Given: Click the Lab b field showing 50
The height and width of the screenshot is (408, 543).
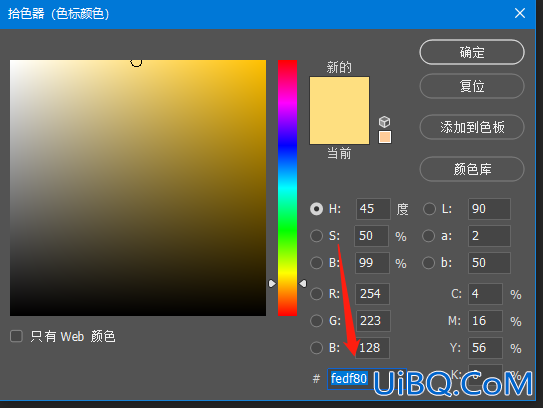Looking at the screenshot, I should click(x=489, y=263).
